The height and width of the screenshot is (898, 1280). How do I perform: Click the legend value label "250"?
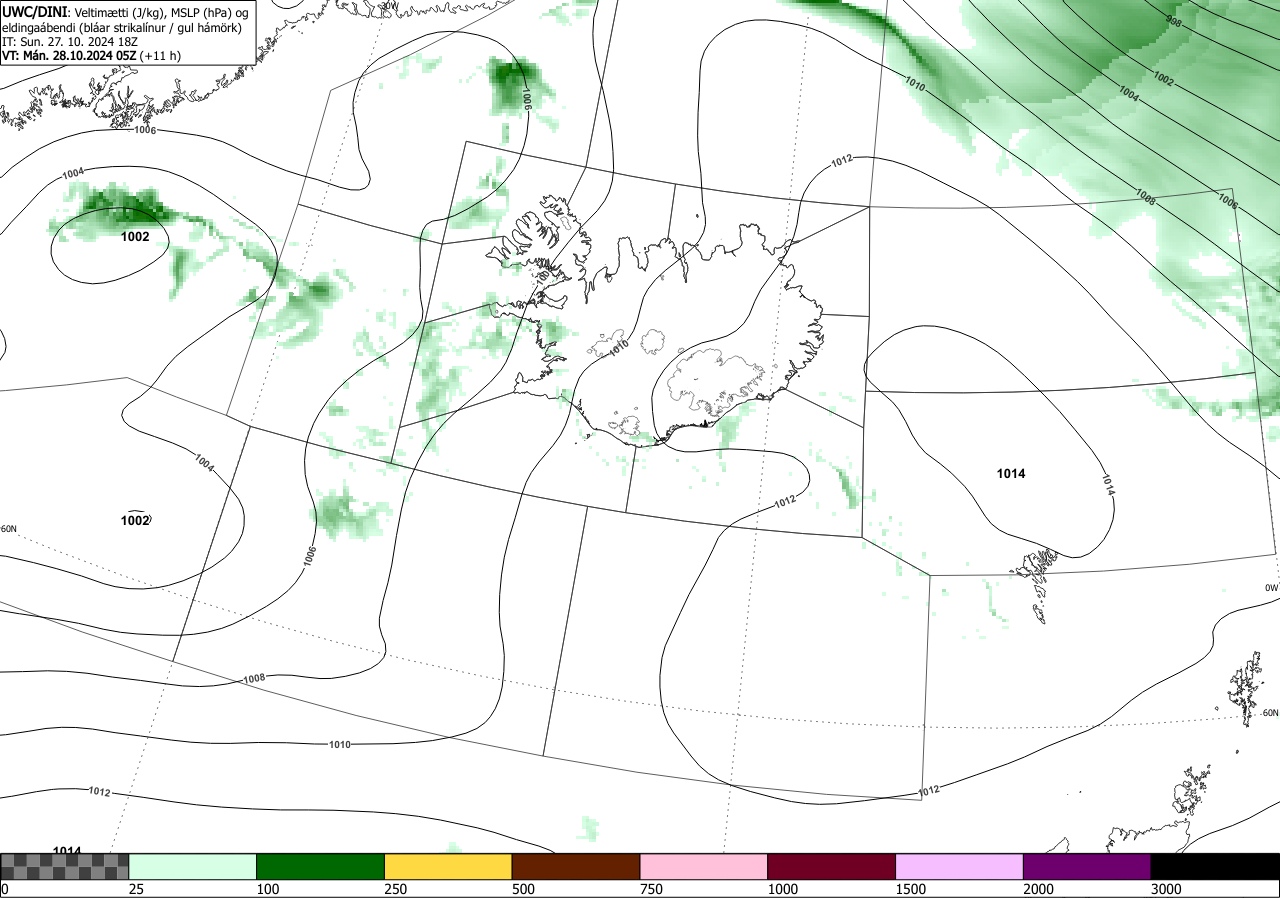pos(396,889)
